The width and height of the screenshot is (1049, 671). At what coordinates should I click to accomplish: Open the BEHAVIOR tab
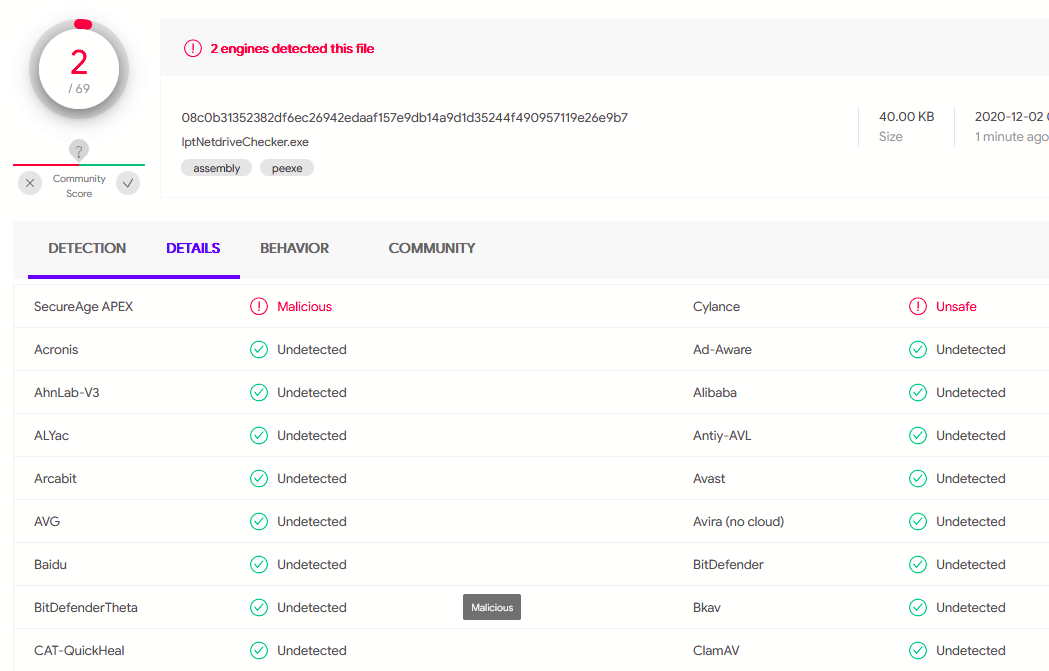coord(294,248)
